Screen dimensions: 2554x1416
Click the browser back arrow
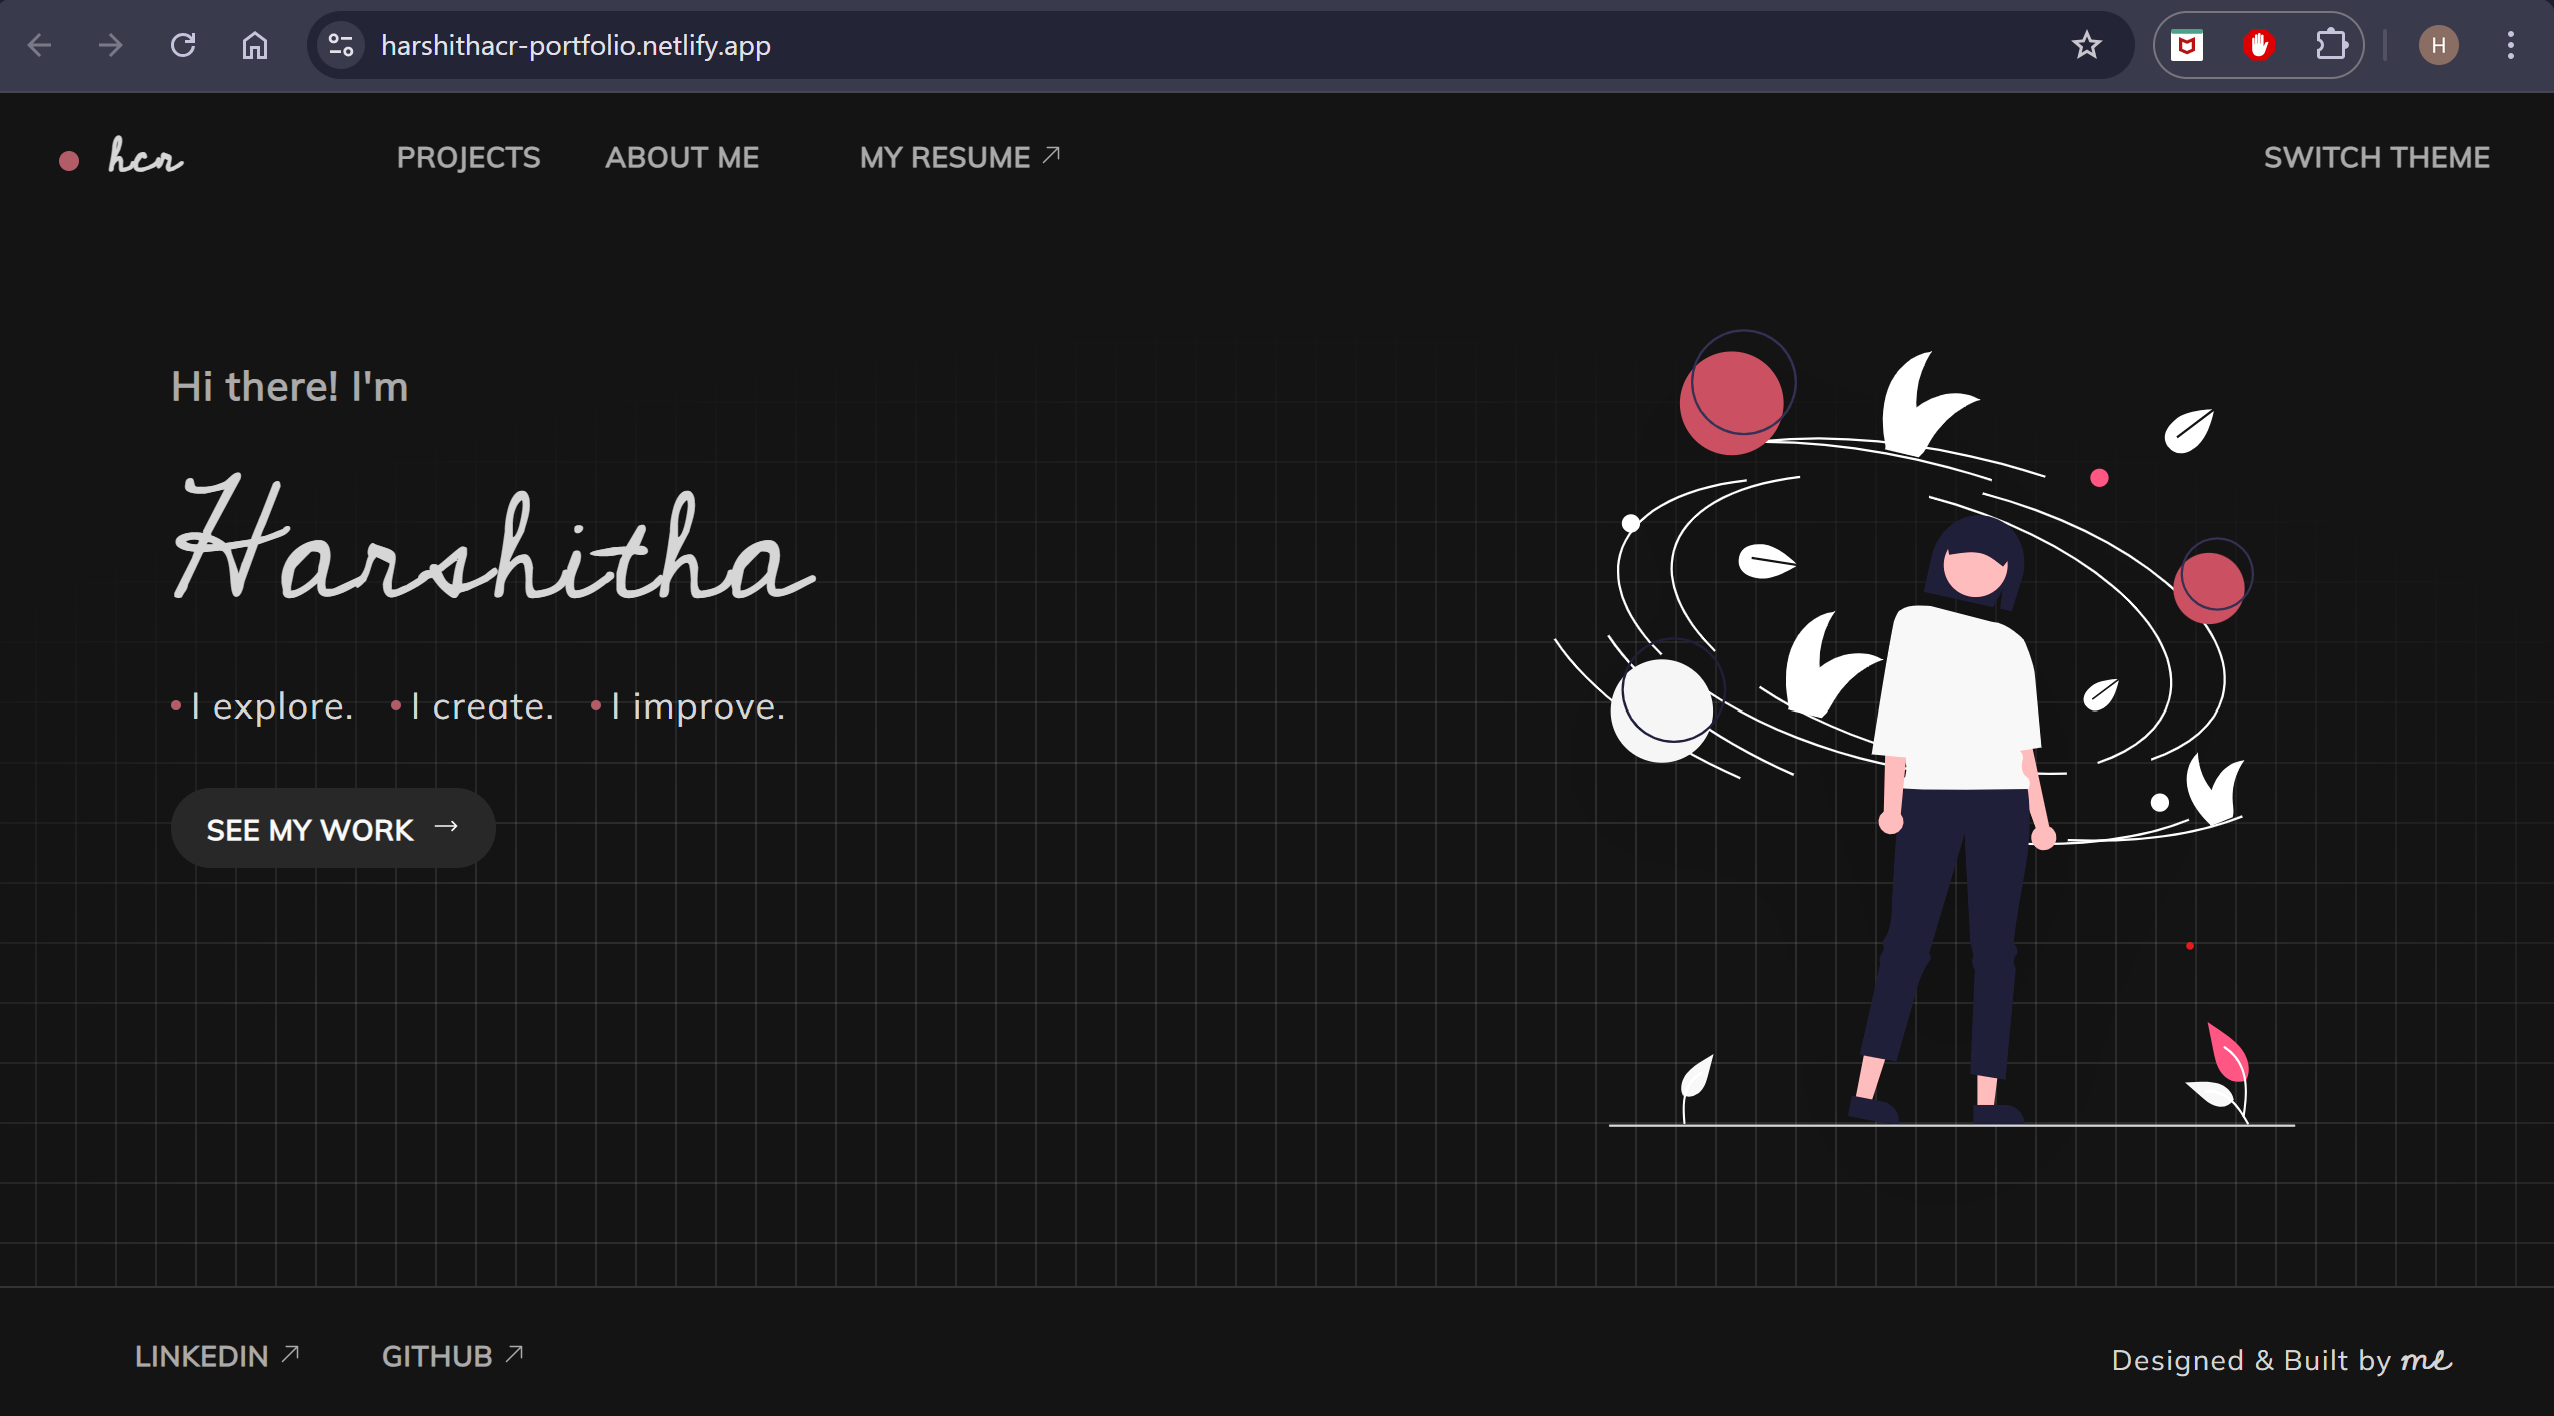point(39,45)
